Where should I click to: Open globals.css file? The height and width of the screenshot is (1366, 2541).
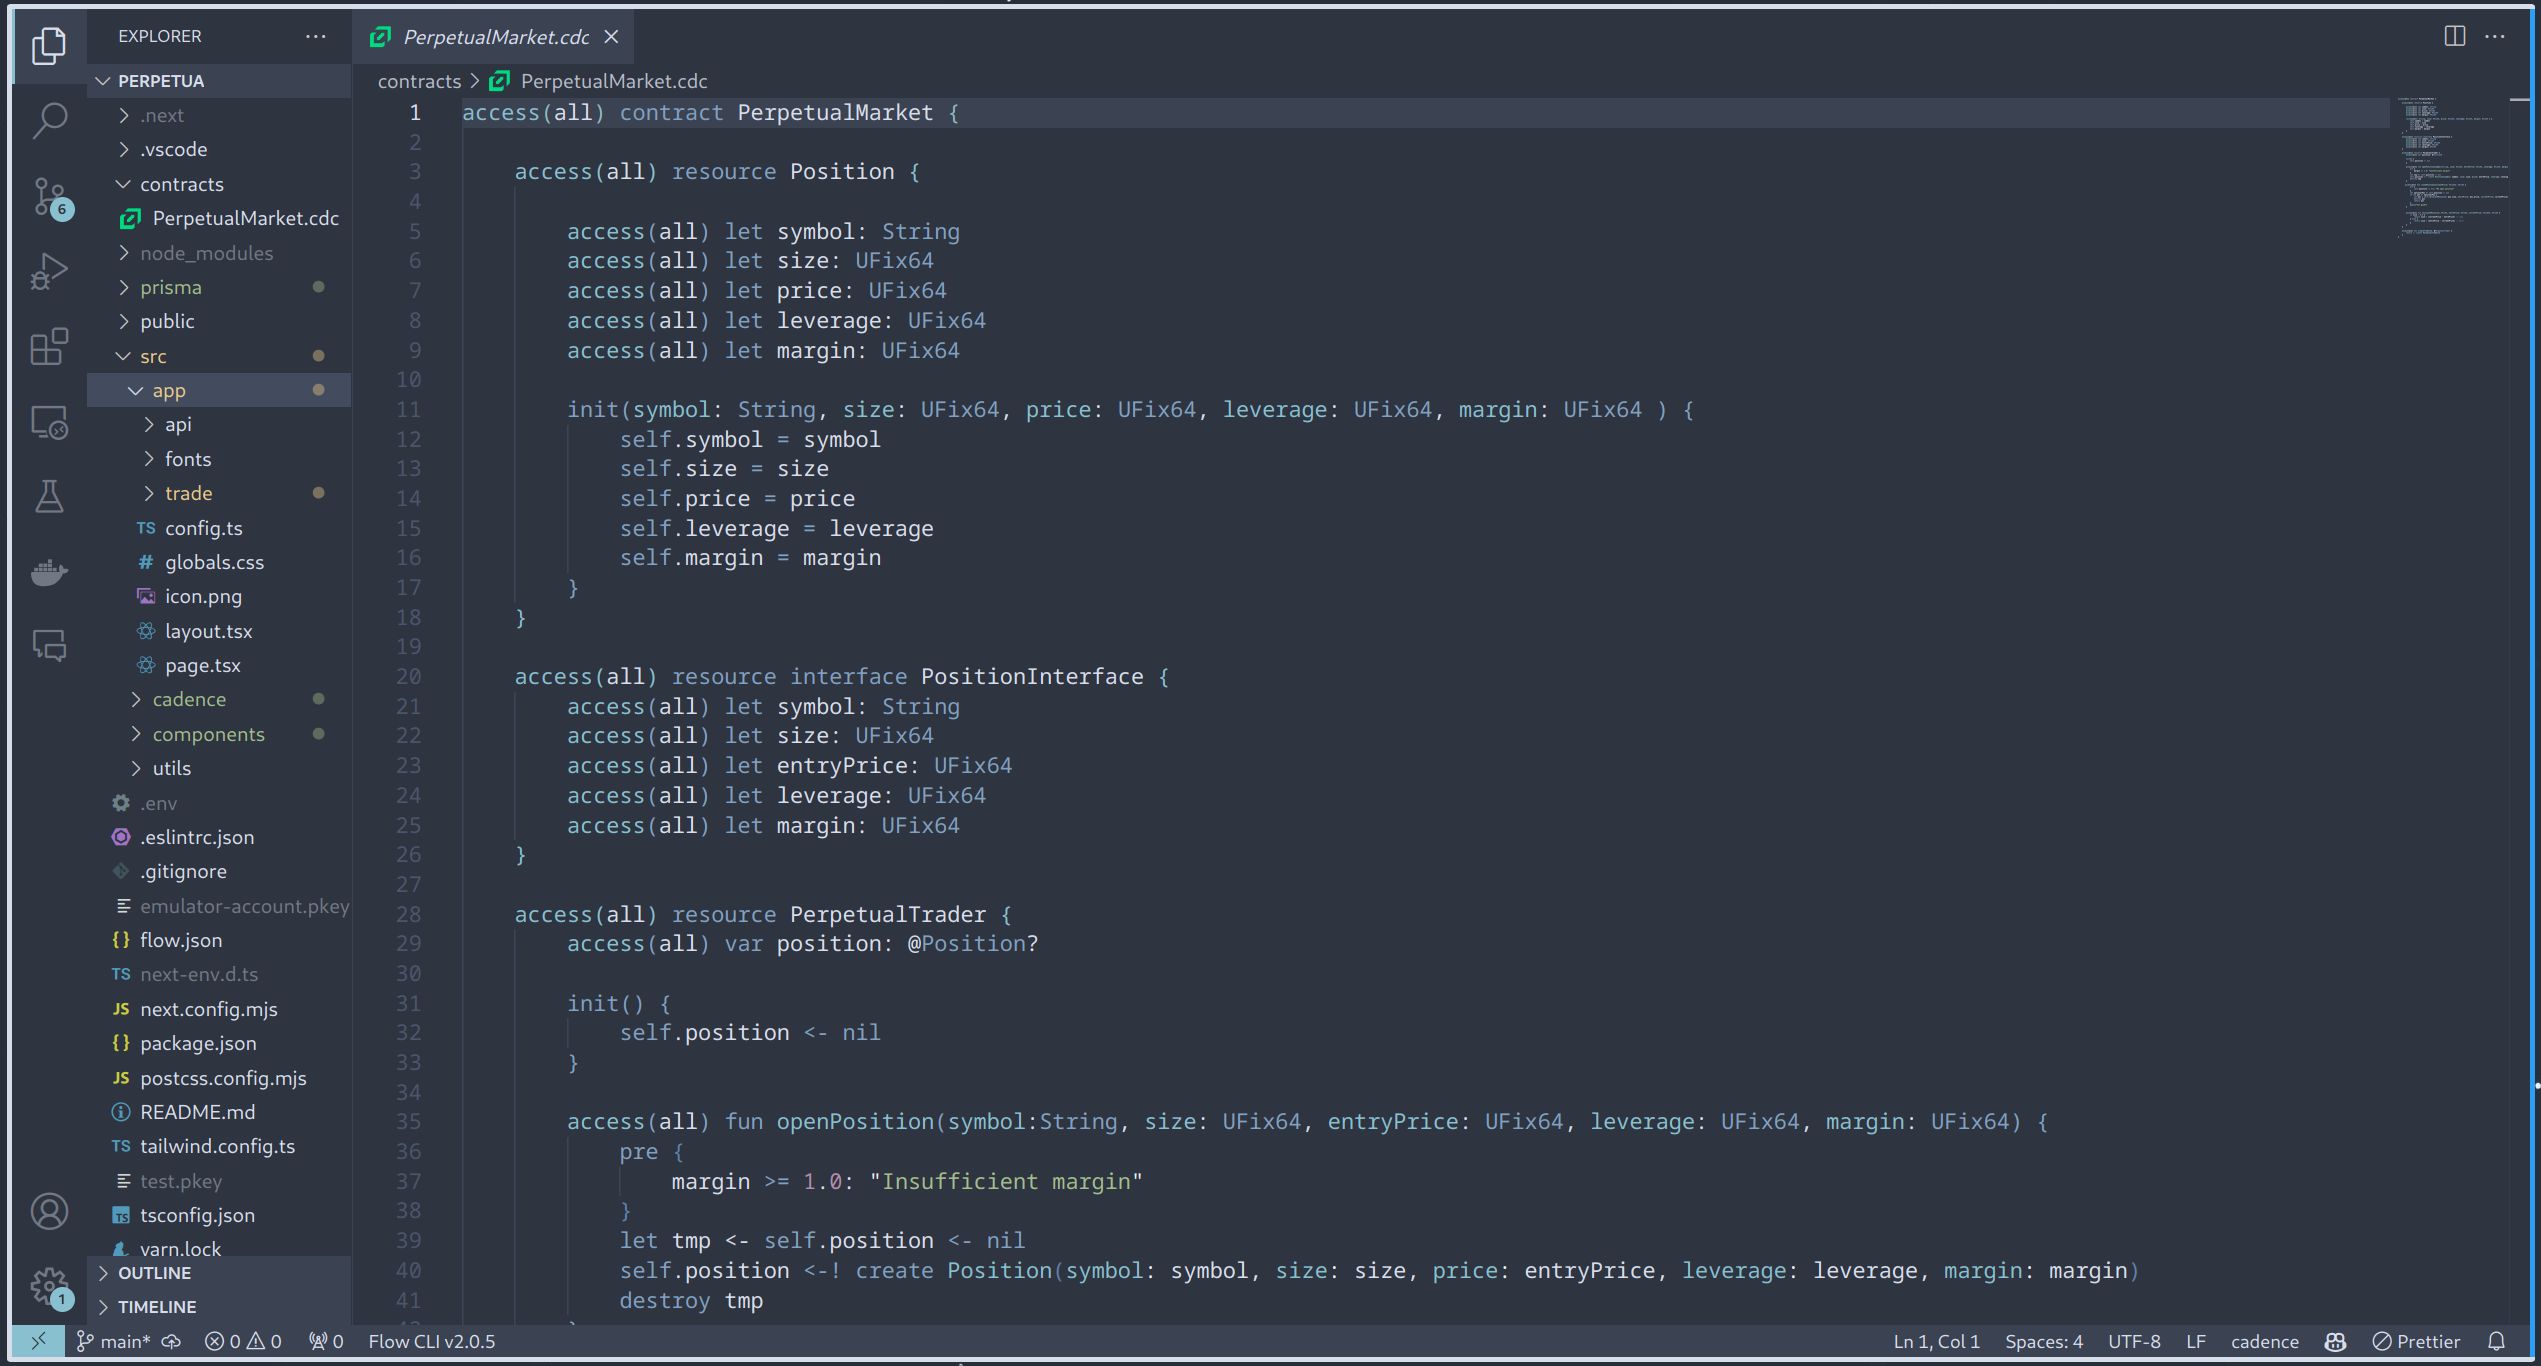pyautogui.click(x=219, y=562)
